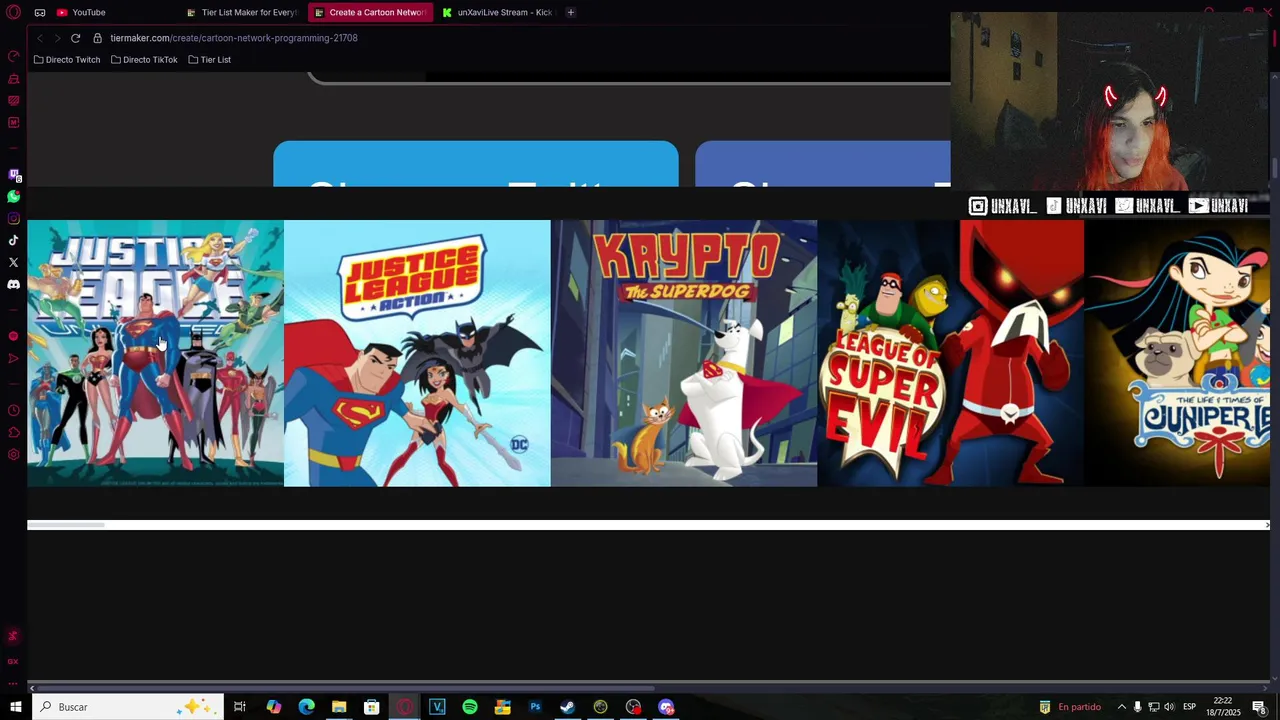Open File Explorer from taskbar
Viewport: 1280px width, 720px height.
pyautogui.click(x=339, y=707)
